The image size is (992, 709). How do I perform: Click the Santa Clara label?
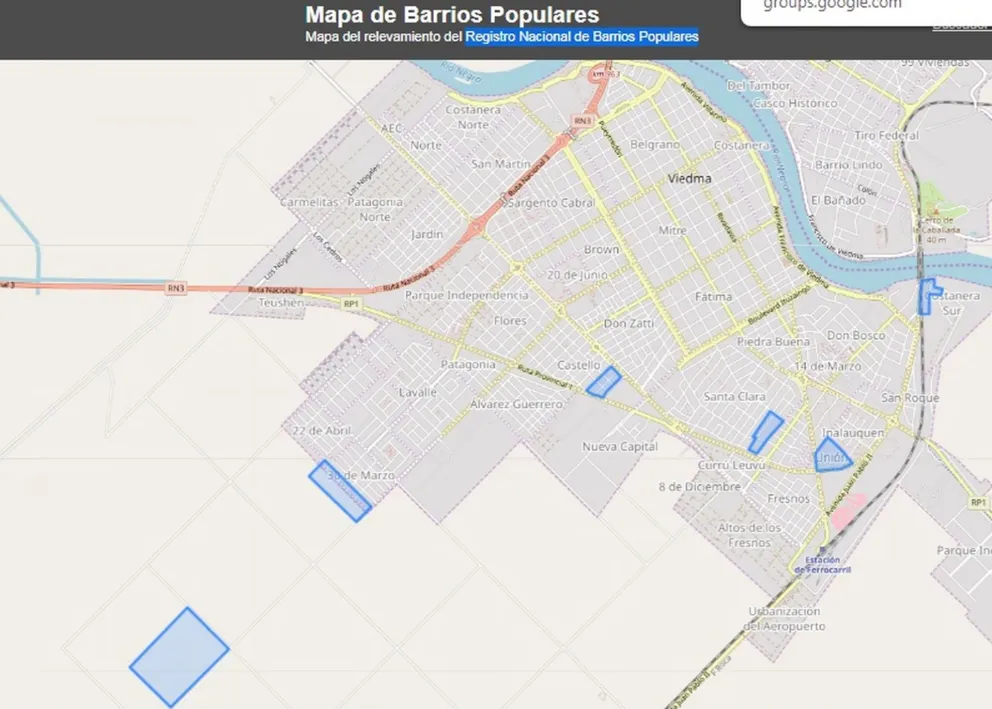pyautogui.click(x=735, y=397)
